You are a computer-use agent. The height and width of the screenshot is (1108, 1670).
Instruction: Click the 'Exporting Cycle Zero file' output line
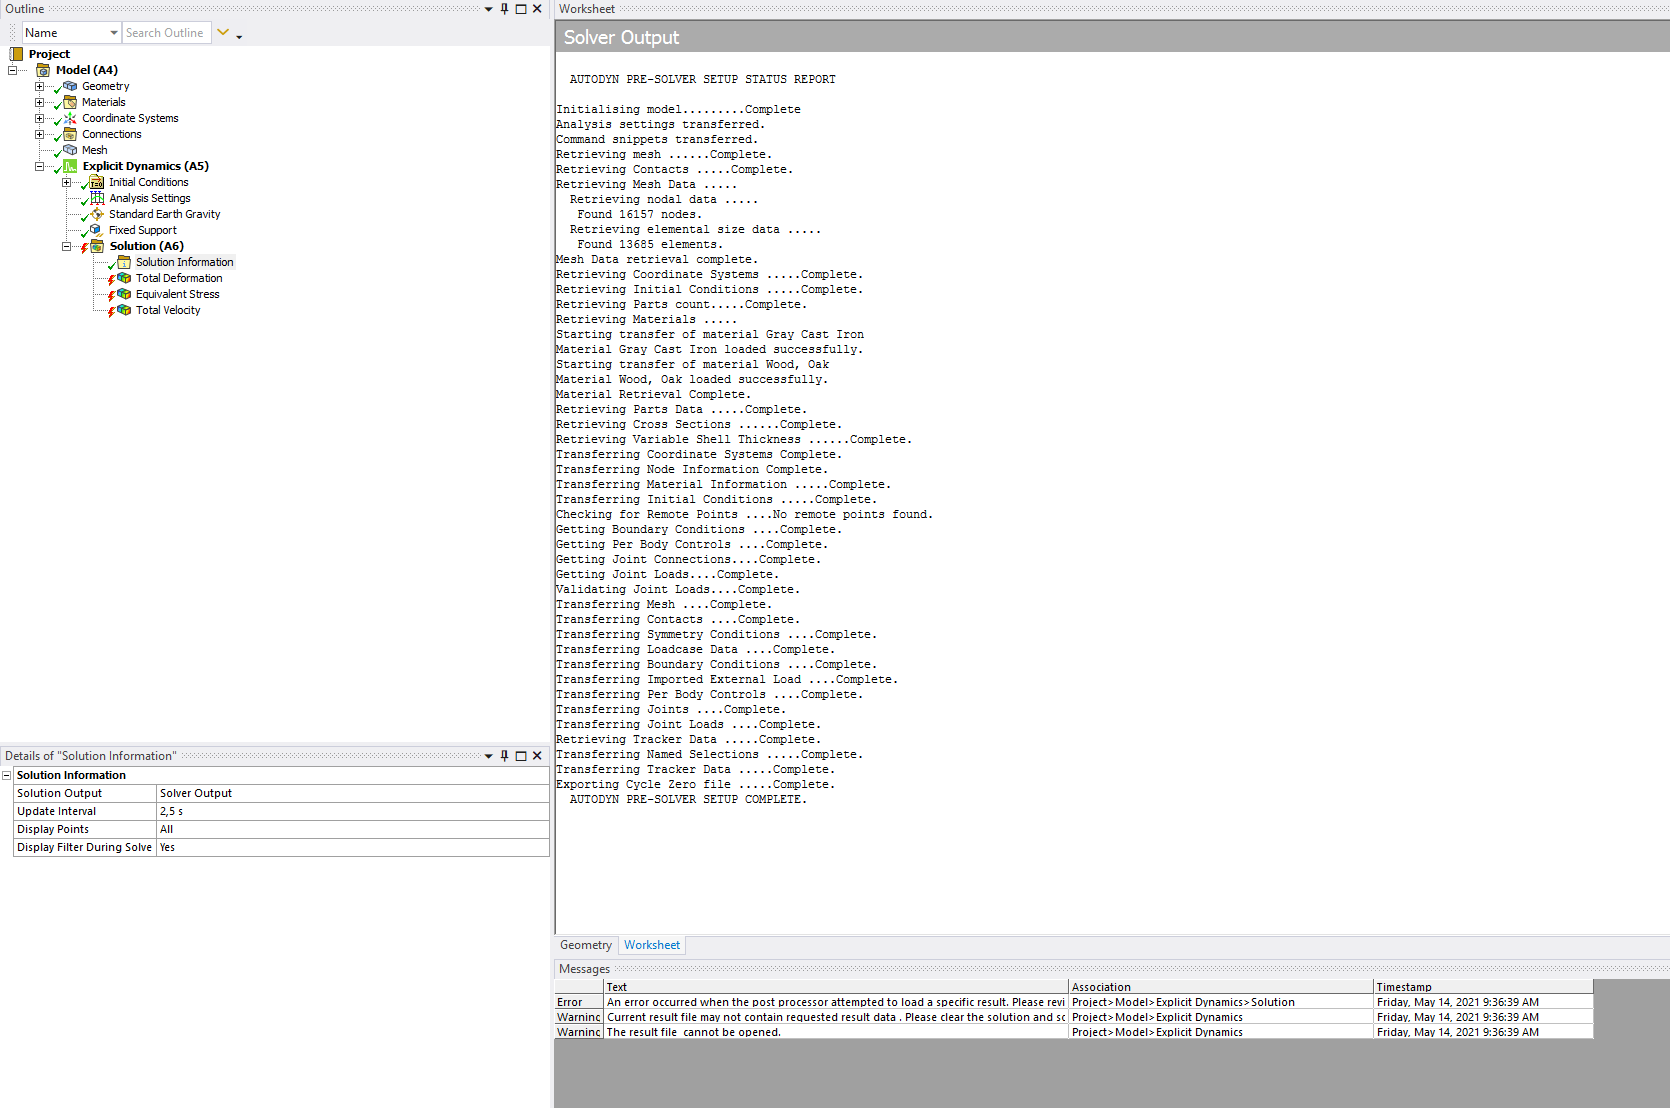pyautogui.click(x=695, y=784)
